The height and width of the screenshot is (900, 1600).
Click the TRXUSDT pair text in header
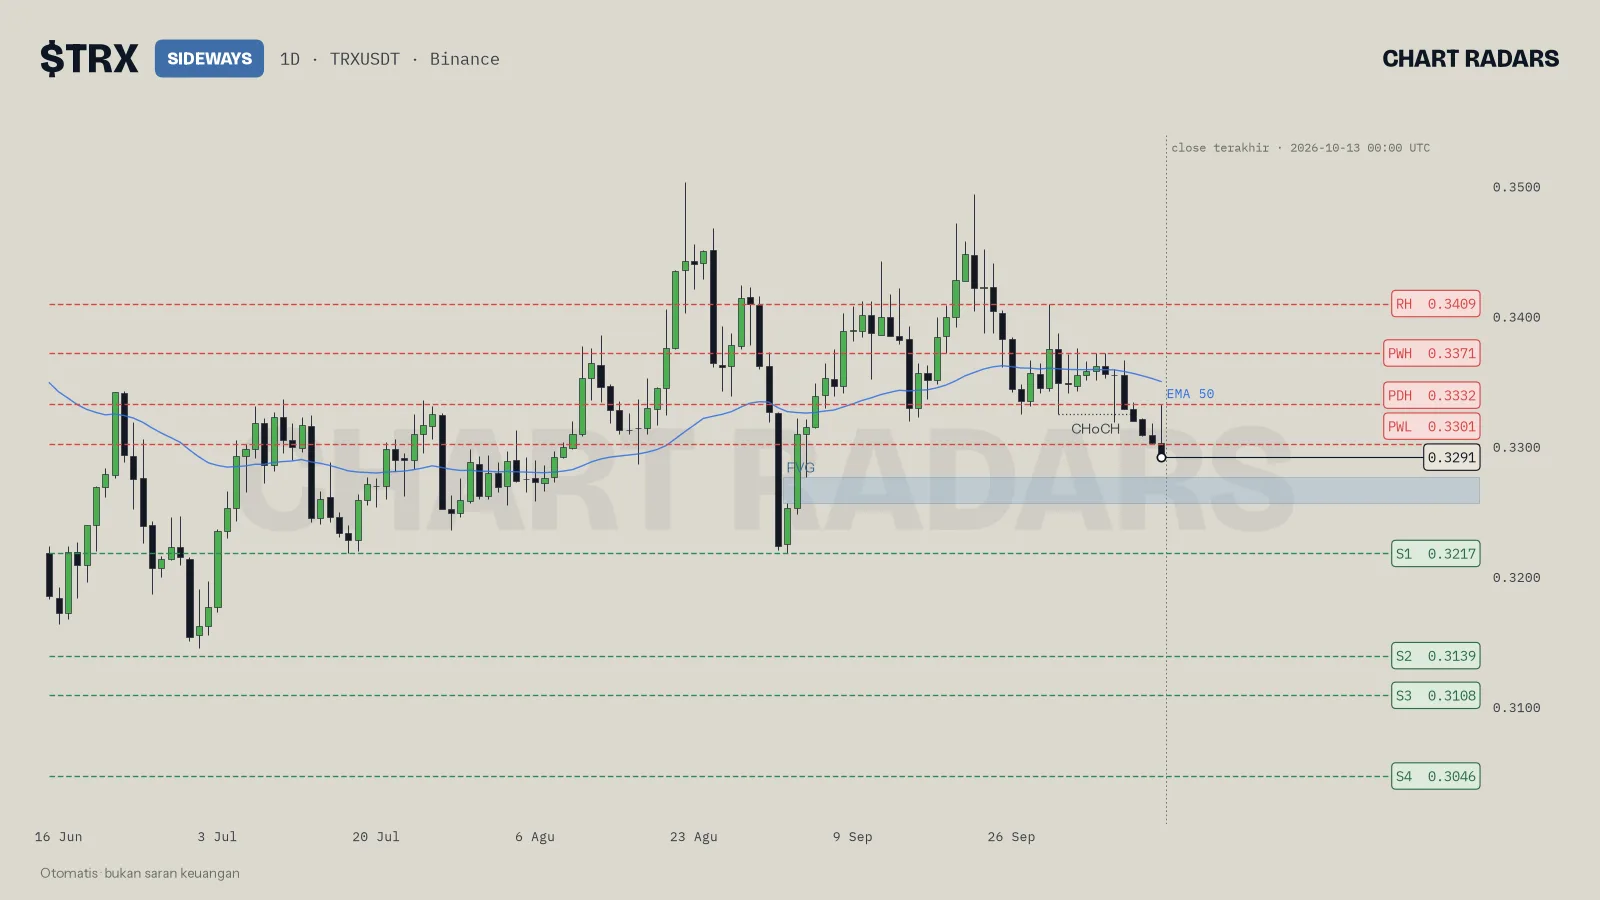(x=365, y=59)
